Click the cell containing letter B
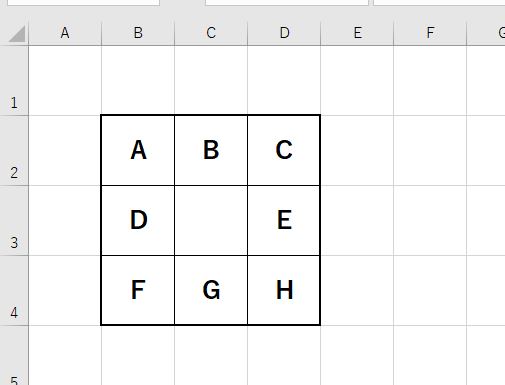505x385 pixels. [211, 150]
